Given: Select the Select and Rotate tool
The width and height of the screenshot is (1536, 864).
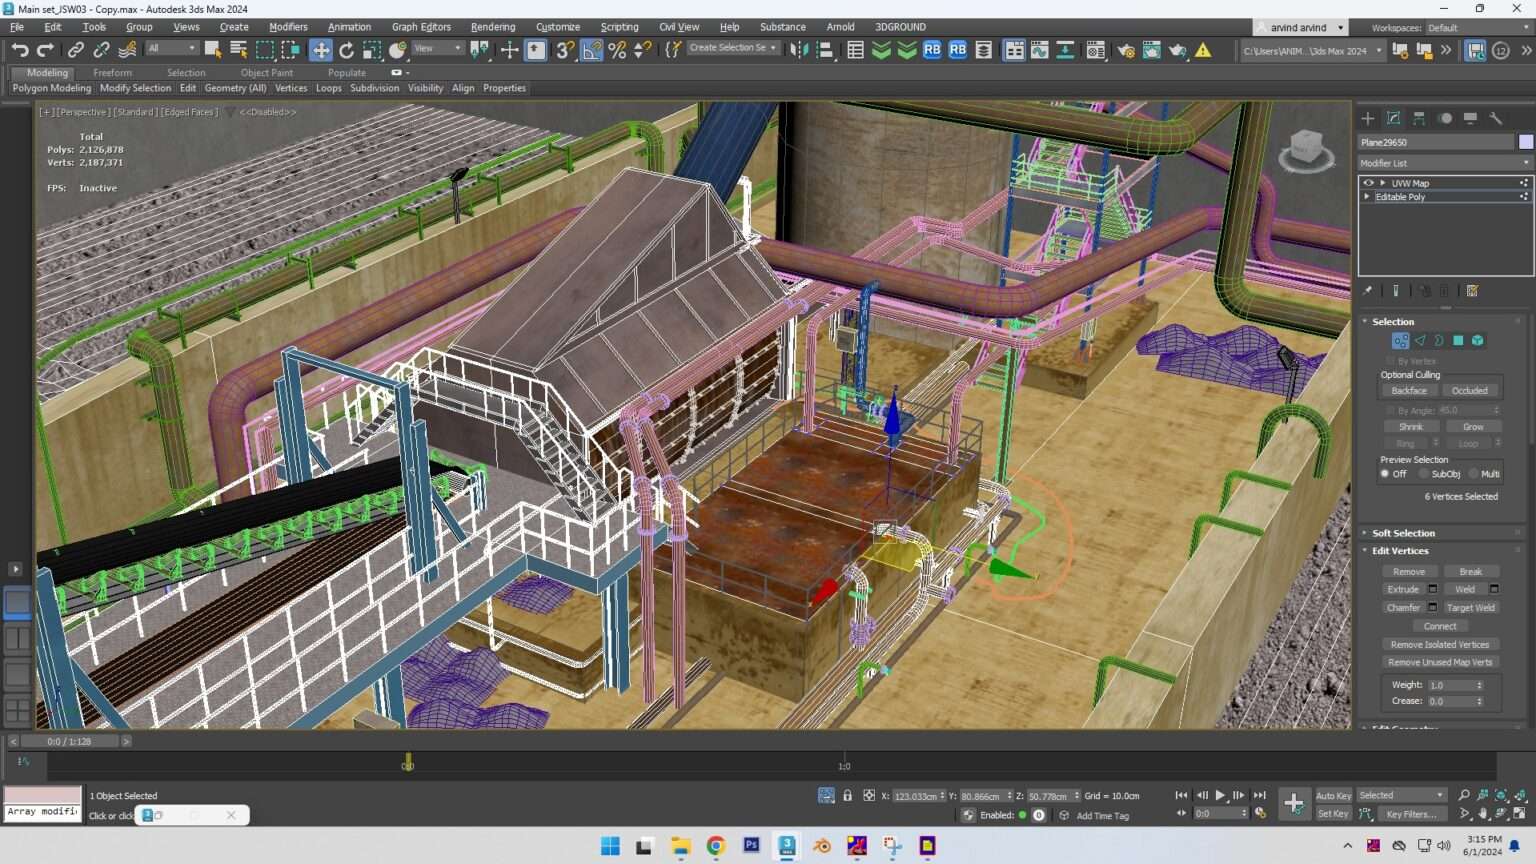Looking at the screenshot, I should [x=347, y=49].
